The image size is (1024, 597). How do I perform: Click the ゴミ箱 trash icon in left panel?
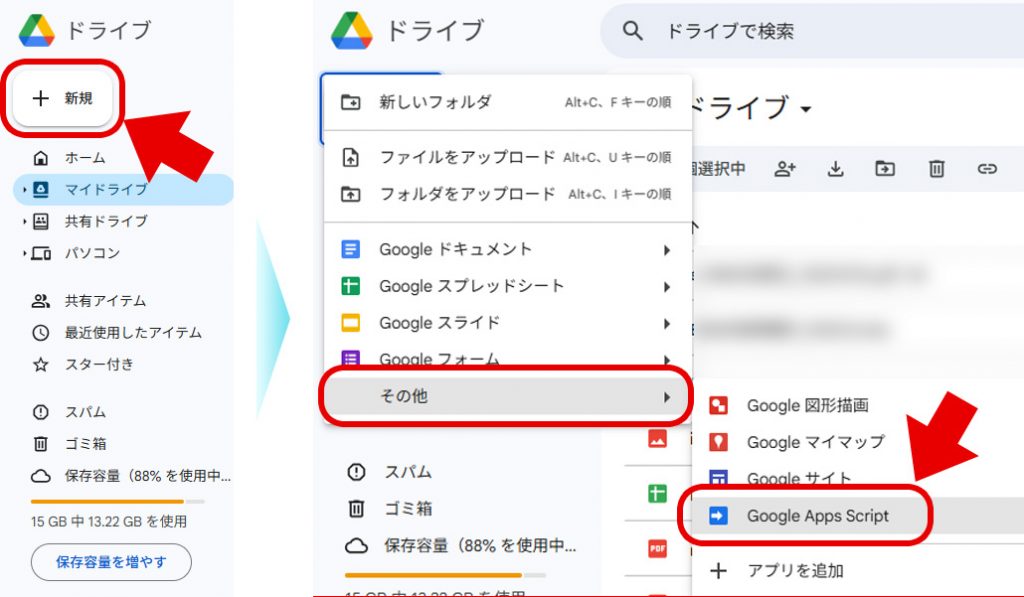pos(40,444)
